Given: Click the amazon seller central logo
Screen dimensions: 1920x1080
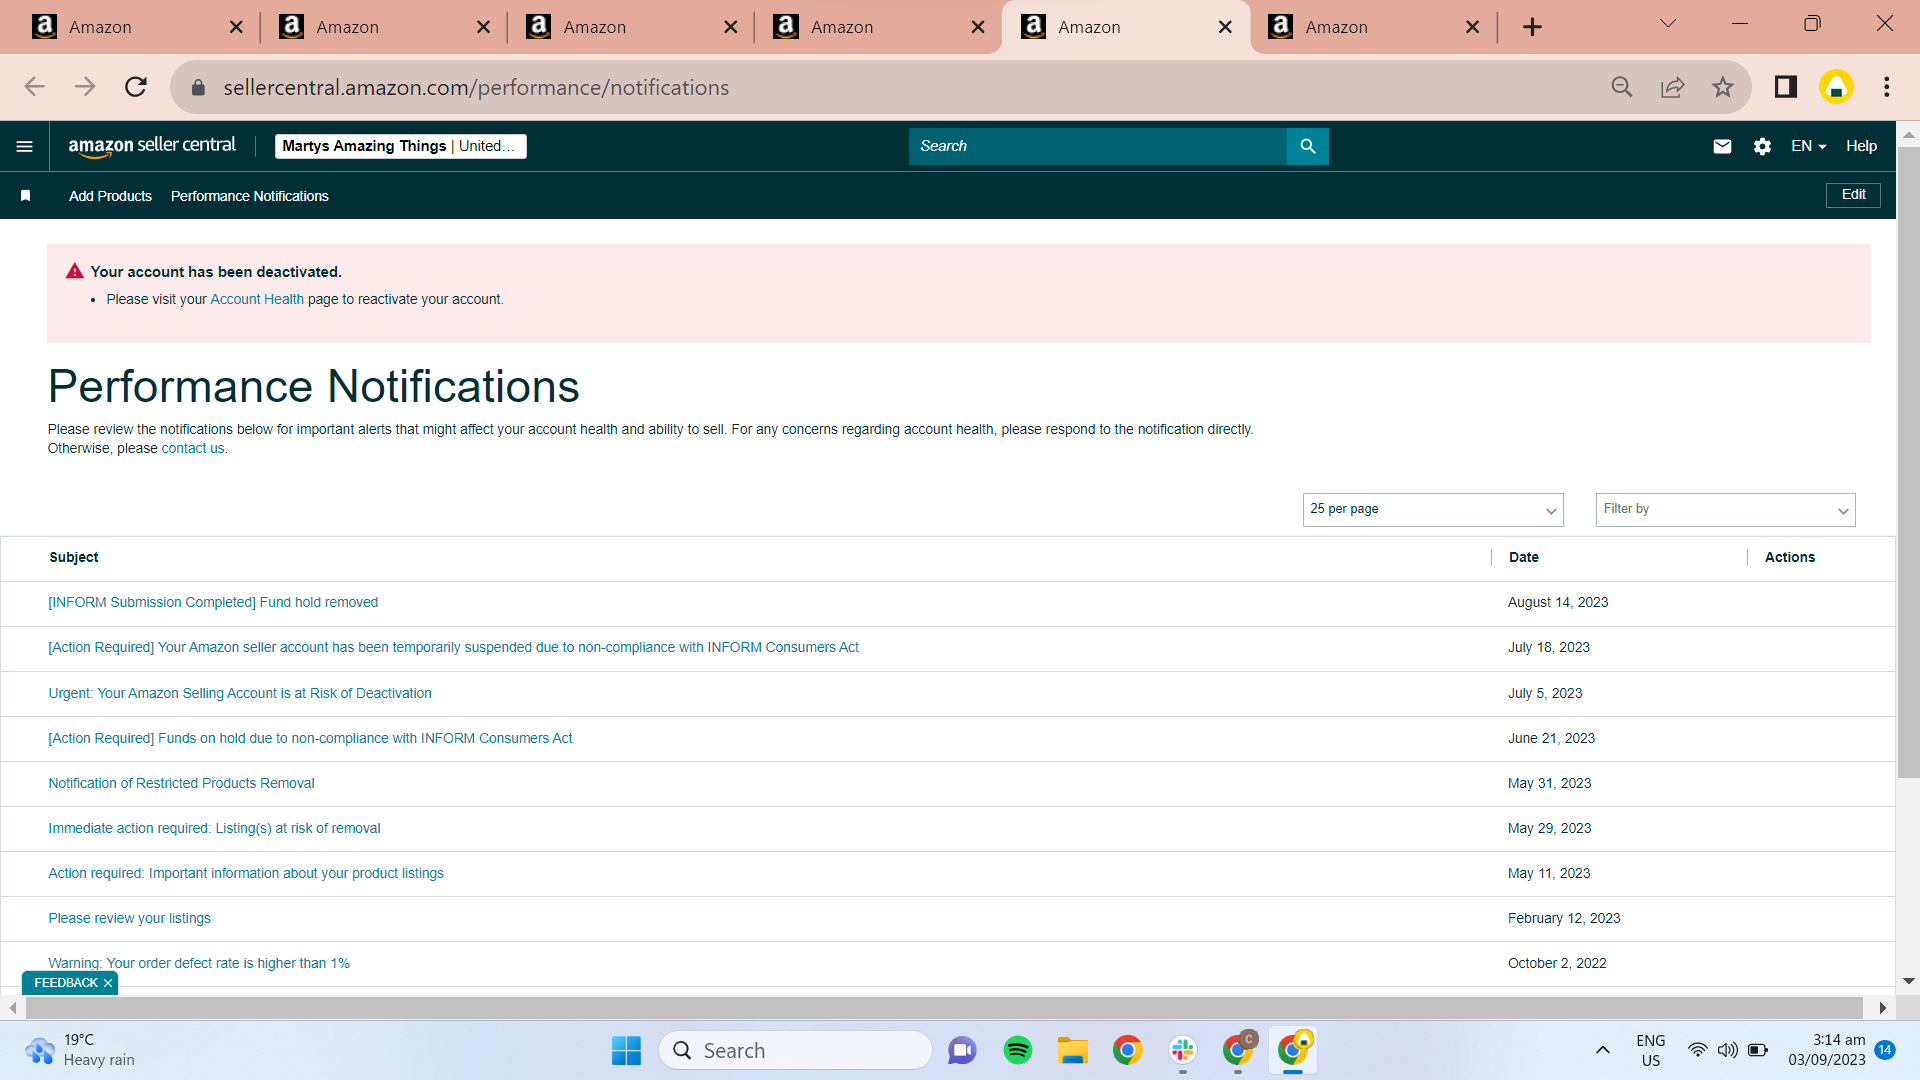Looking at the screenshot, I should (x=152, y=146).
